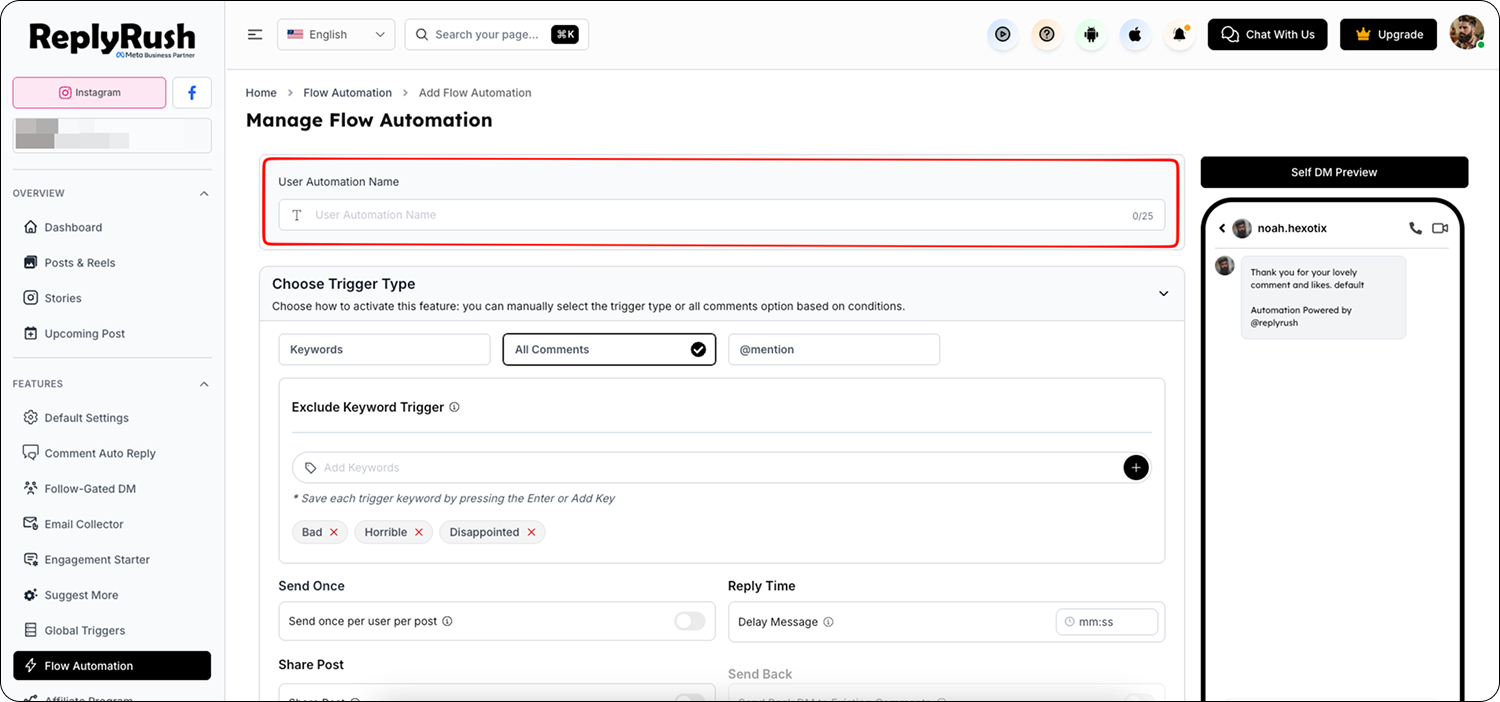1500x702 pixels.
Task: Click Delay Message info icon
Action: 828,622
